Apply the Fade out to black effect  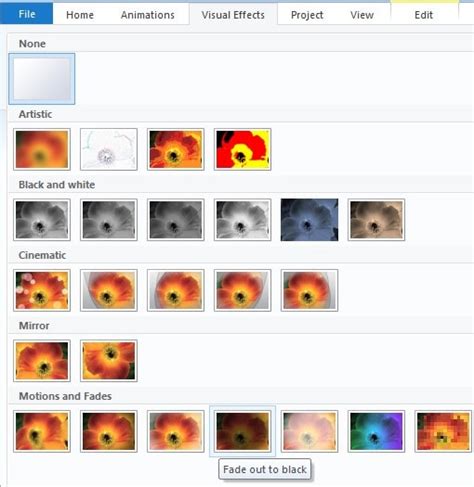pyautogui.click(x=243, y=431)
